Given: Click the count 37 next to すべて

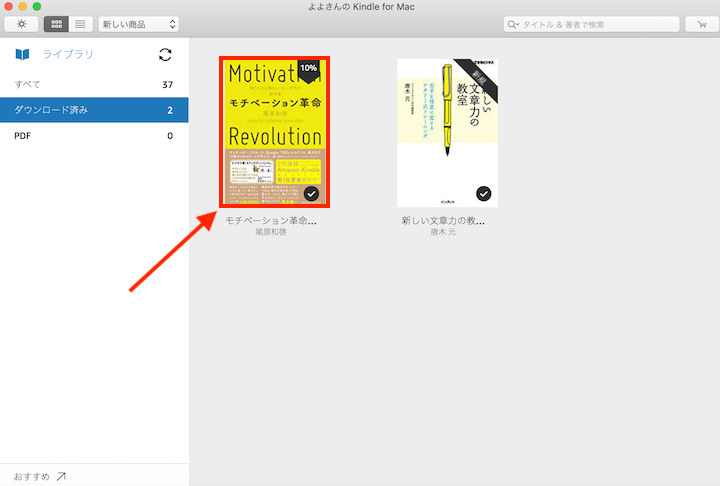Looking at the screenshot, I should [168, 85].
